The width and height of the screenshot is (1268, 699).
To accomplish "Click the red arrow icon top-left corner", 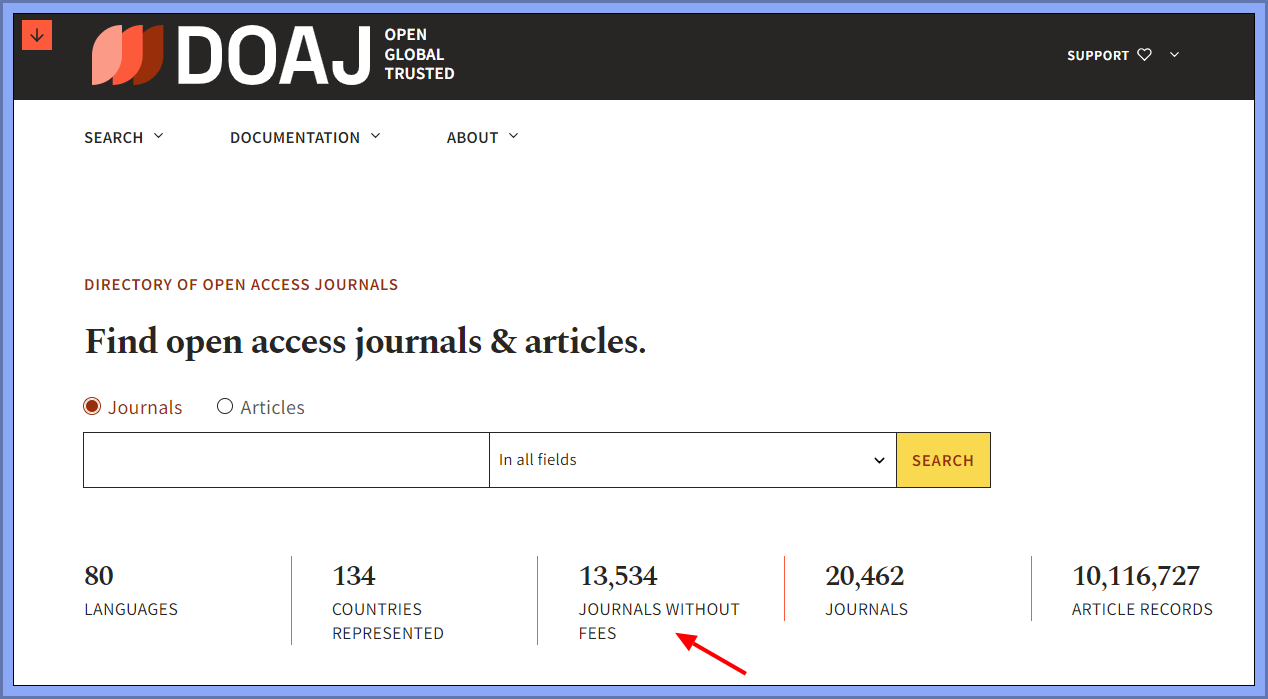I will coord(36,33).
